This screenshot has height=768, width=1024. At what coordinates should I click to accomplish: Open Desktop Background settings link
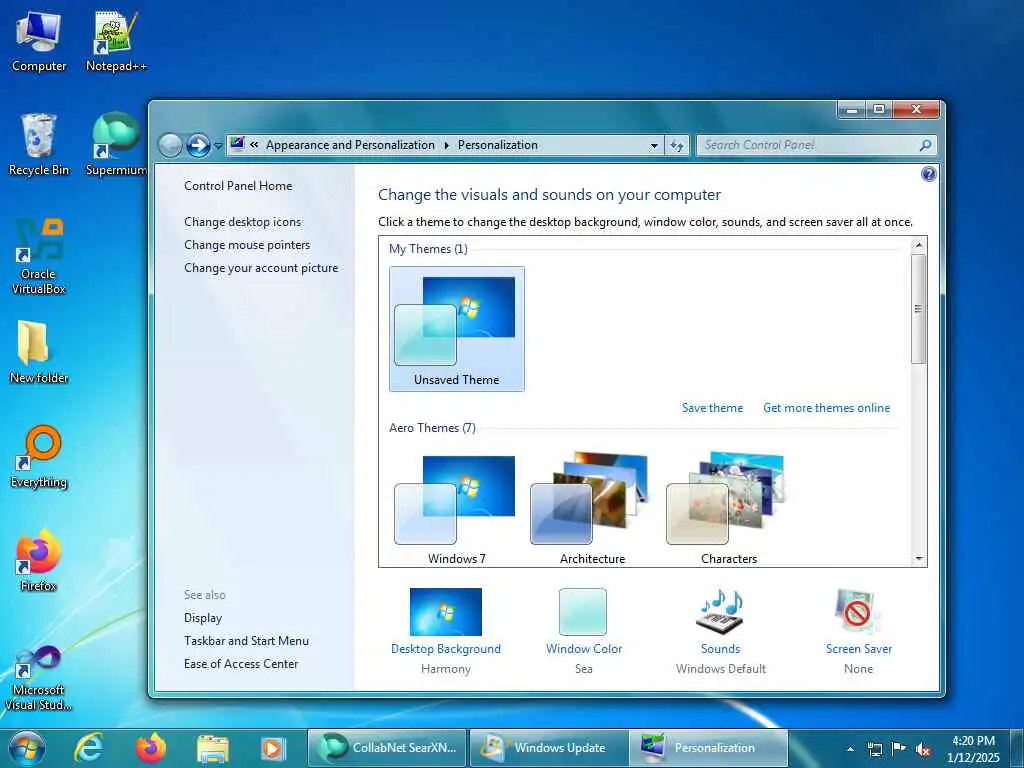[x=446, y=649]
